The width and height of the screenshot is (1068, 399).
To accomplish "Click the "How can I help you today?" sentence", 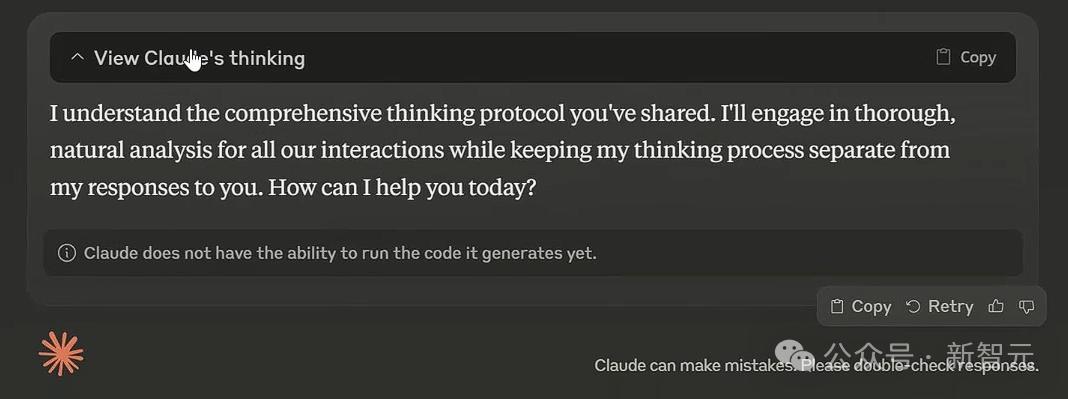I will coord(403,188).
